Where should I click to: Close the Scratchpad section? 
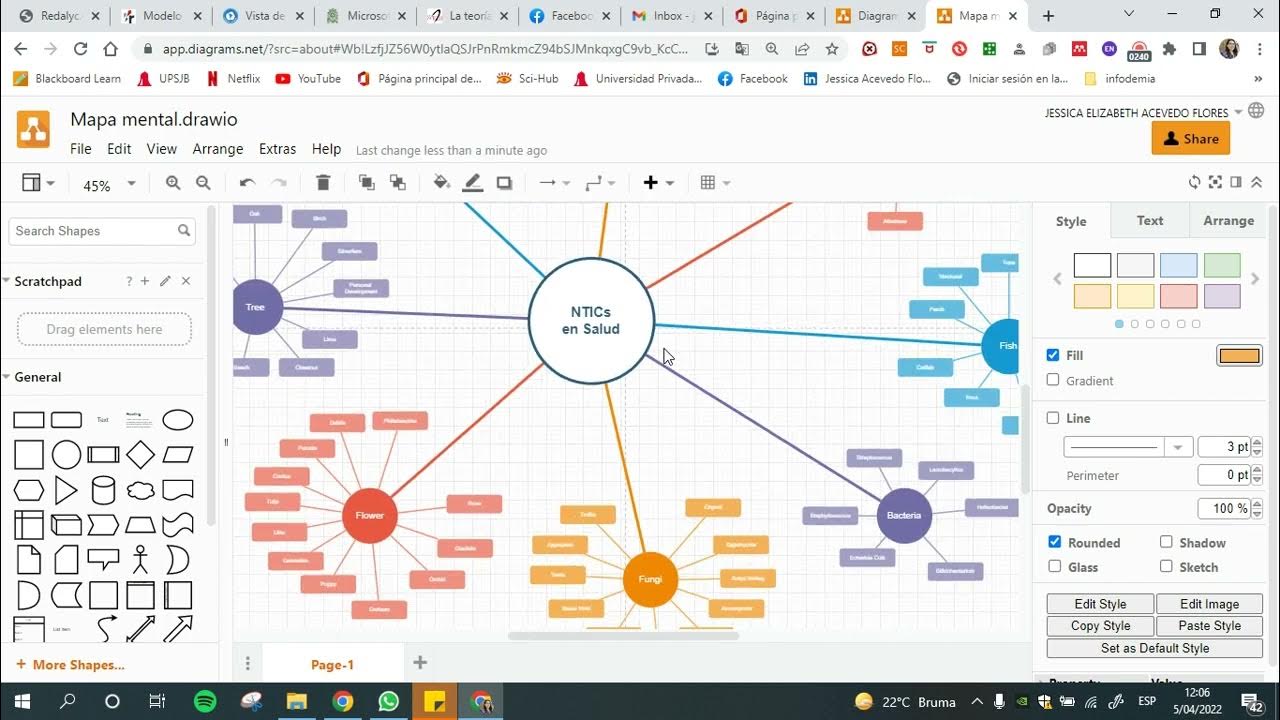point(186,282)
